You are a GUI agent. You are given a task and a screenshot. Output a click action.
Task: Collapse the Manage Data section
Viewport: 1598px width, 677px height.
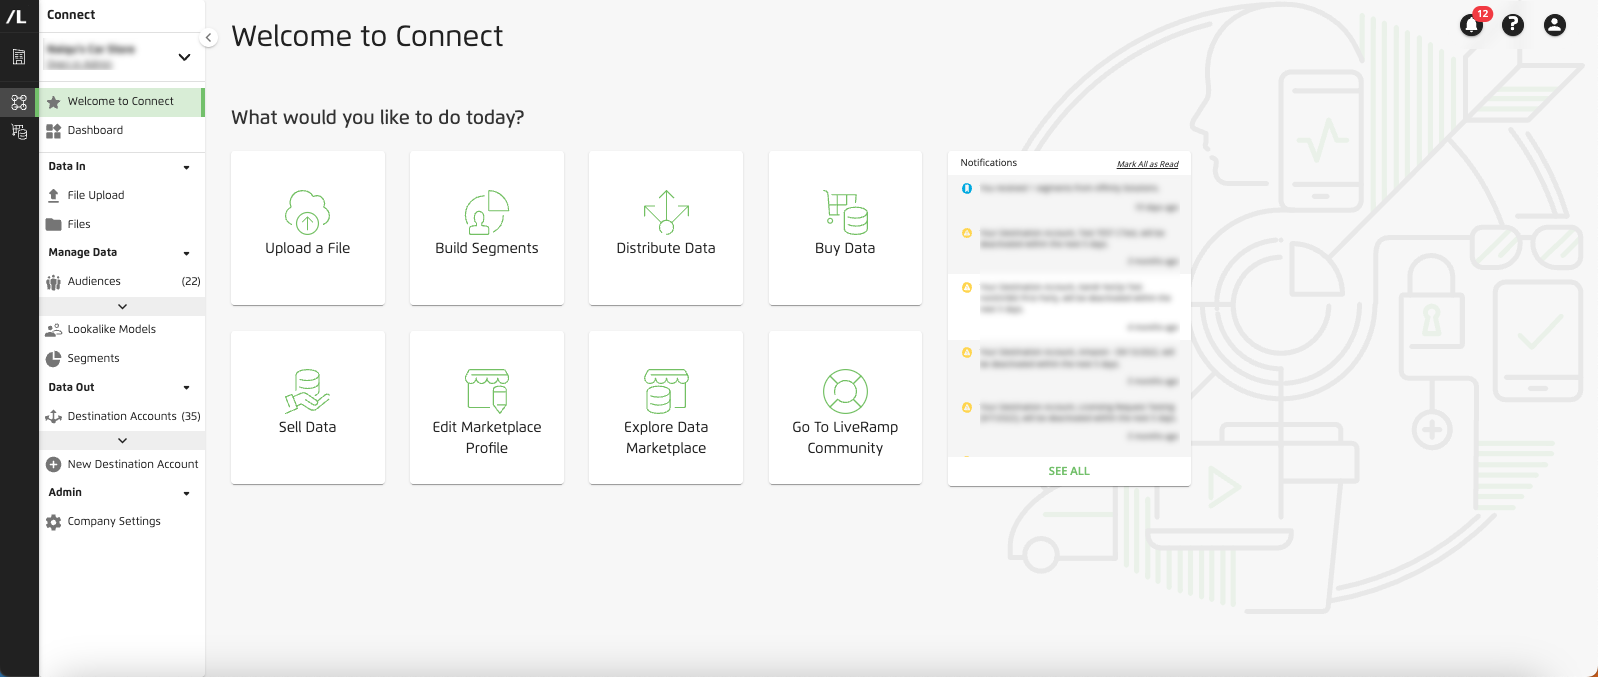click(187, 254)
